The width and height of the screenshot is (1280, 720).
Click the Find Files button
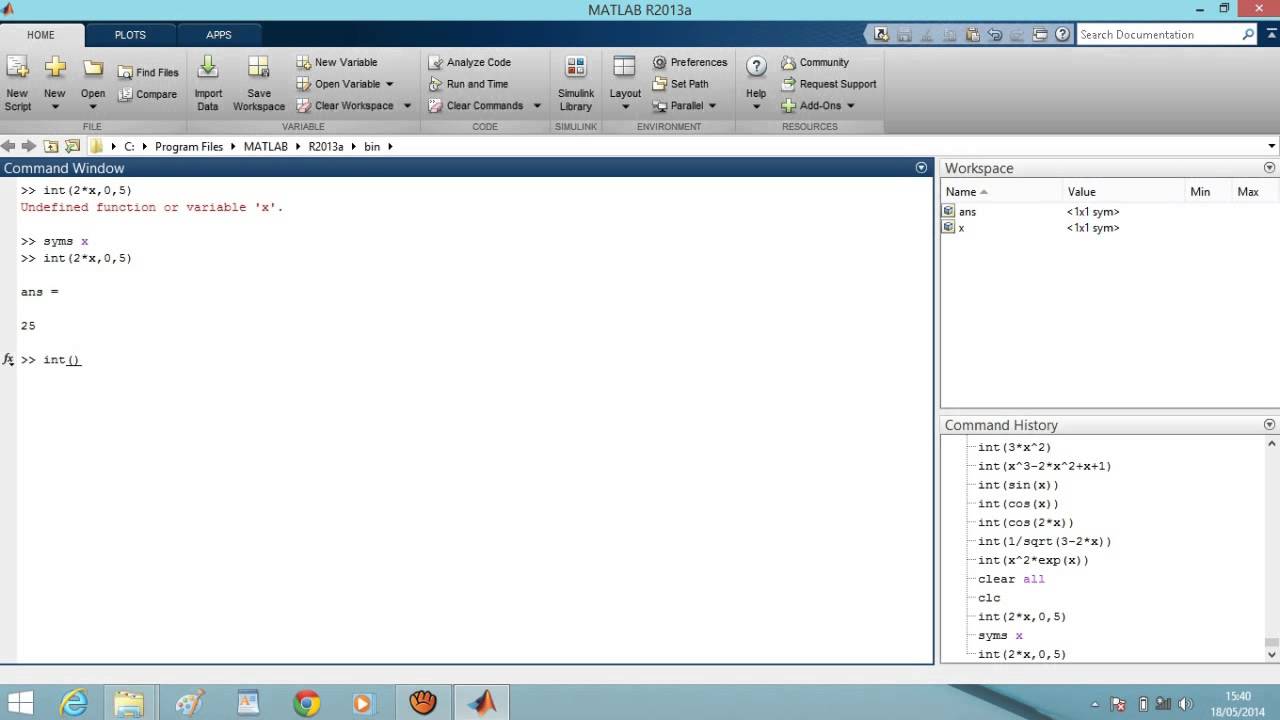pyautogui.click(x=148, y=72)
